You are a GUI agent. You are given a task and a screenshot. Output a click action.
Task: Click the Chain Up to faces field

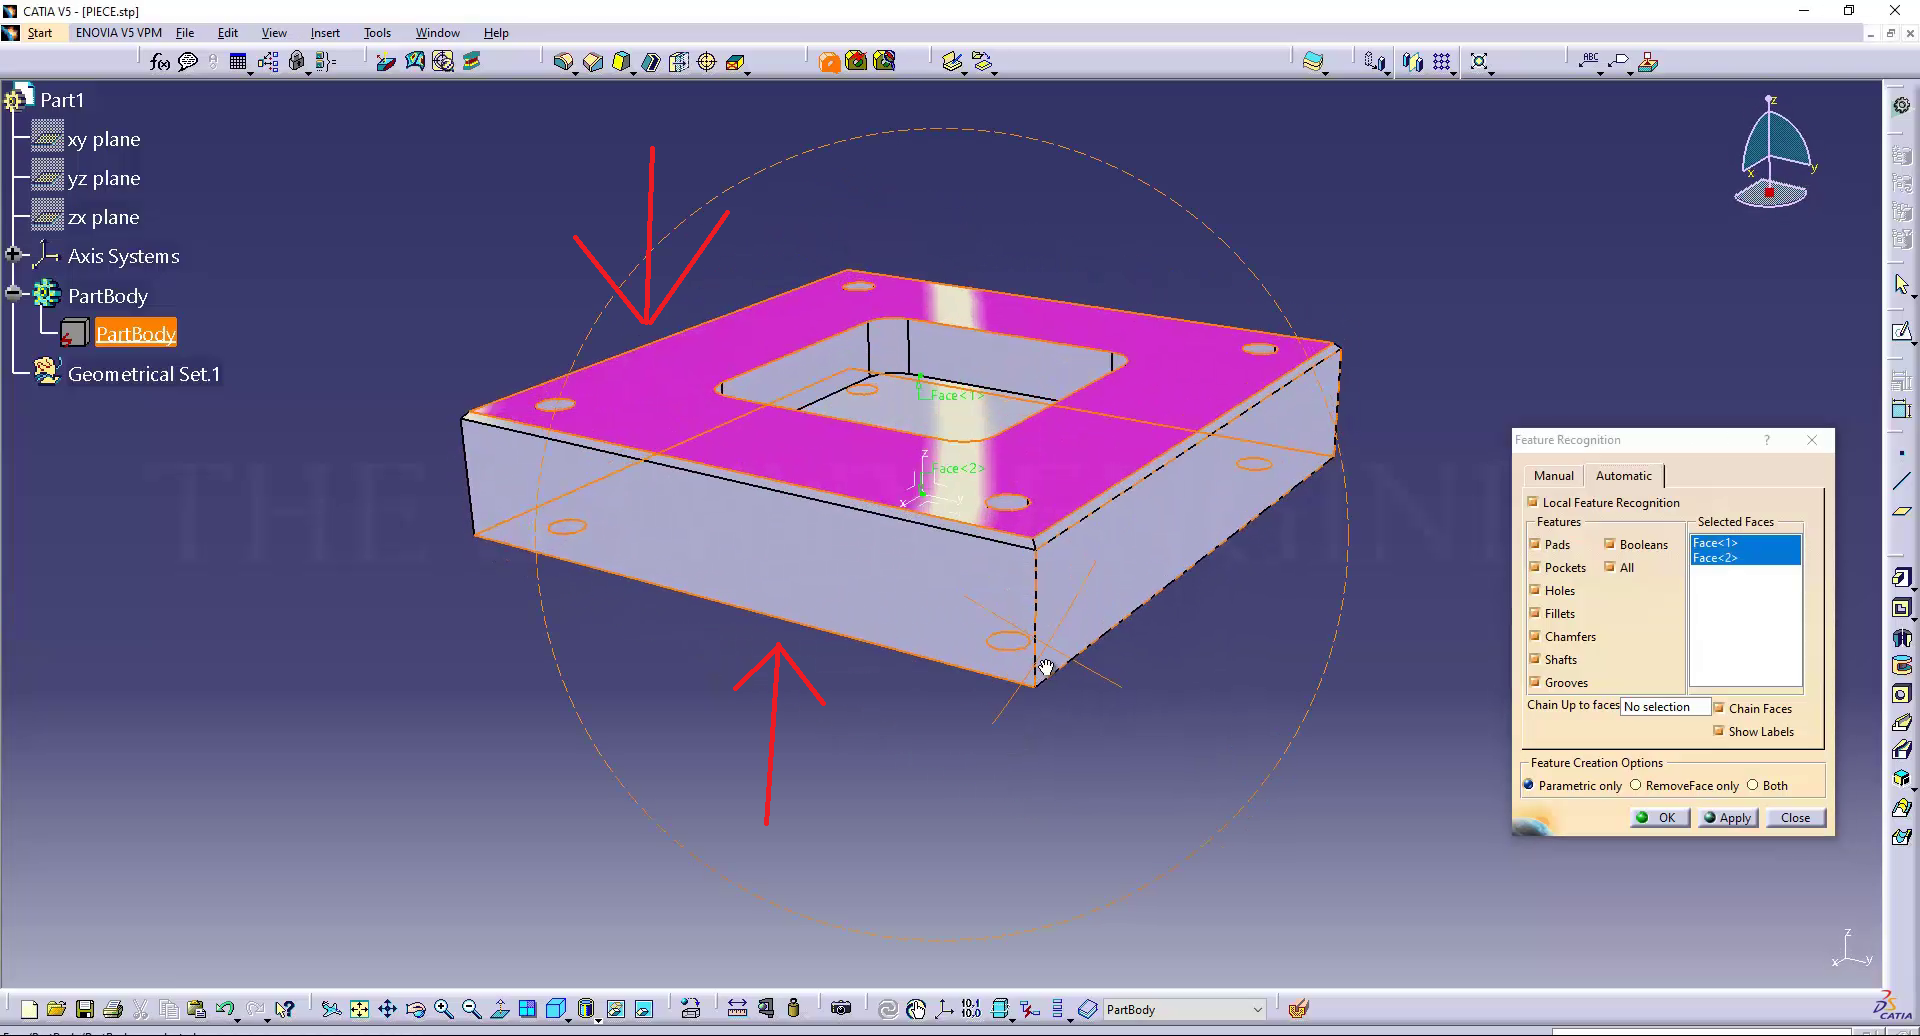pyautogui.click(x=1664, y=706)
